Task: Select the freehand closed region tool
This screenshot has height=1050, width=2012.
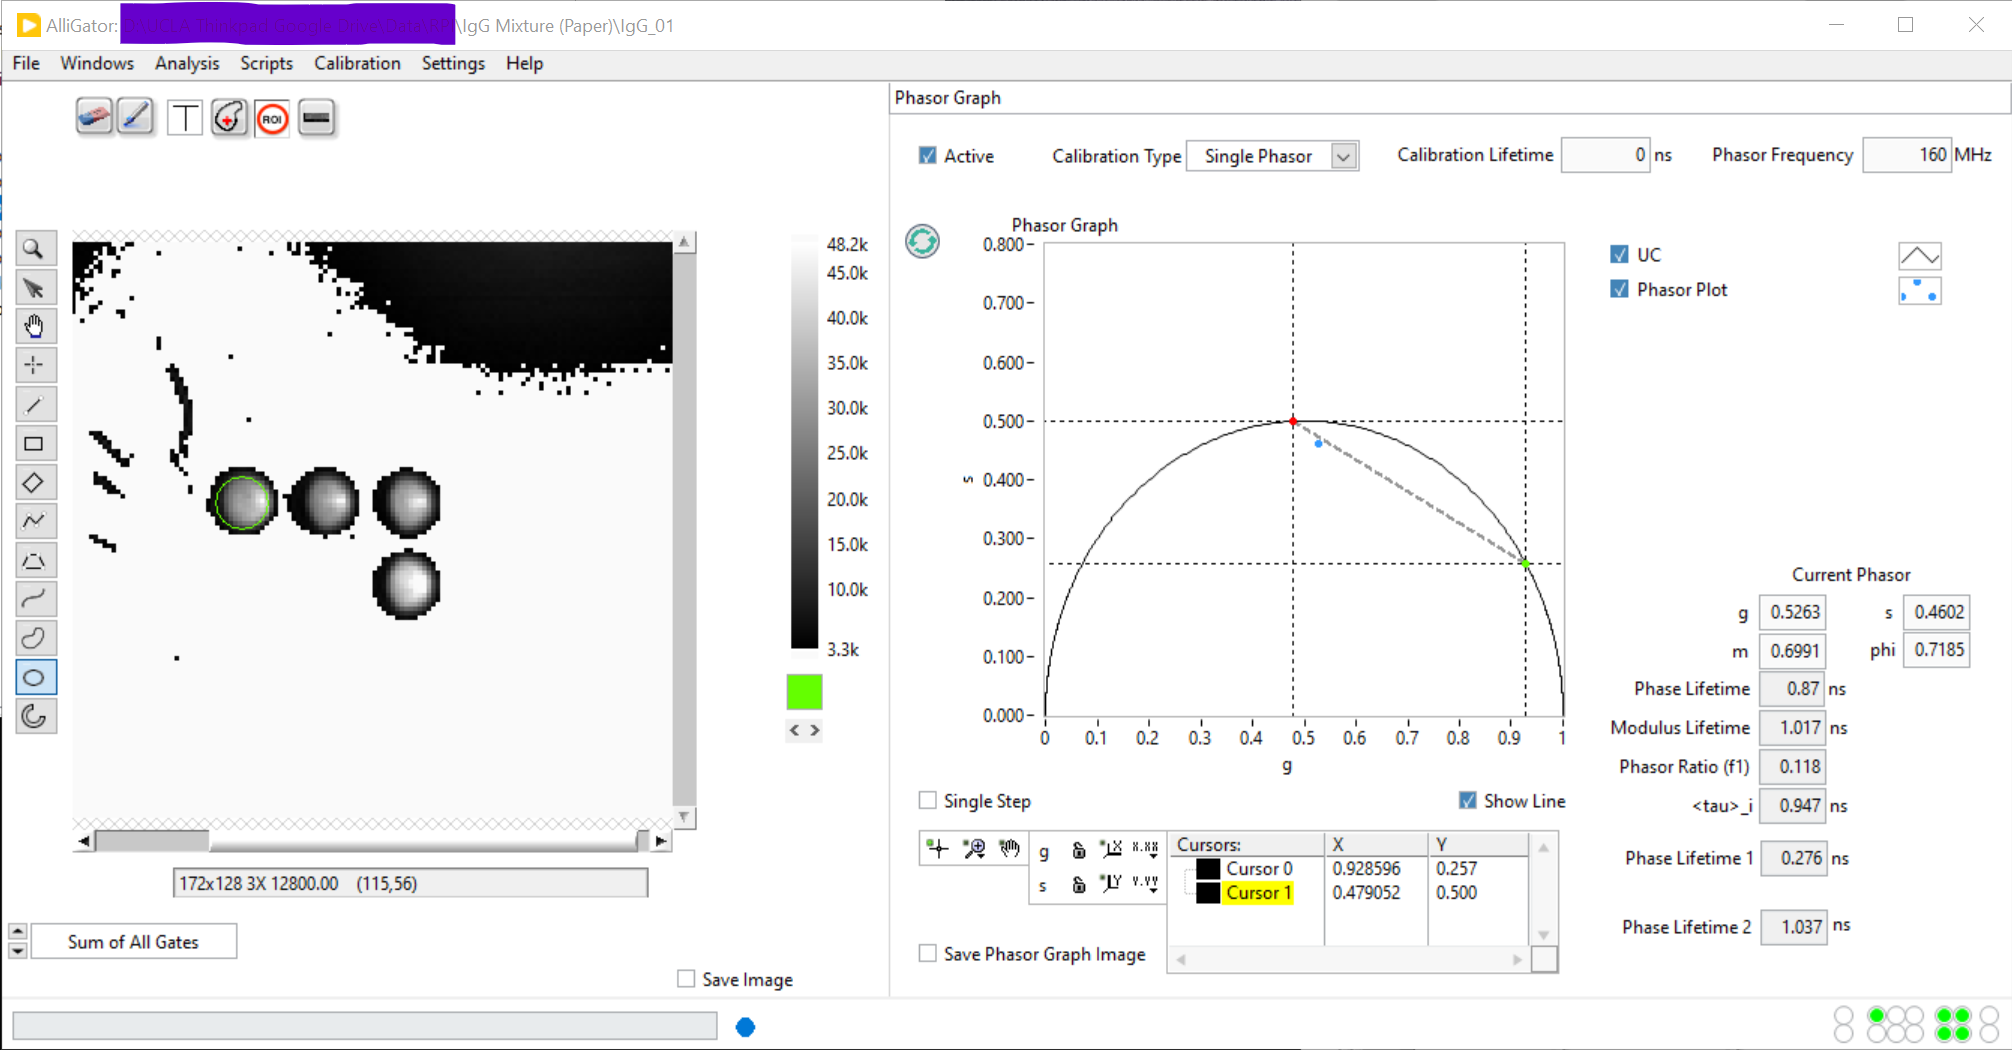Action: pos(34,639)
